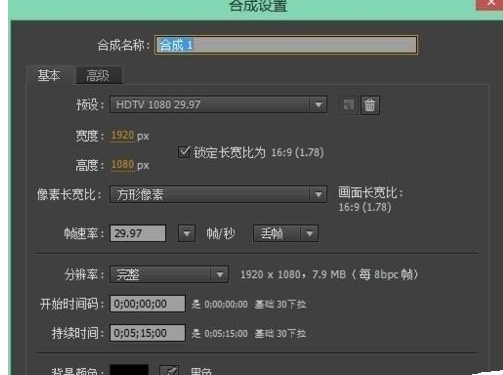Click the start timecode field

point(148,304)
